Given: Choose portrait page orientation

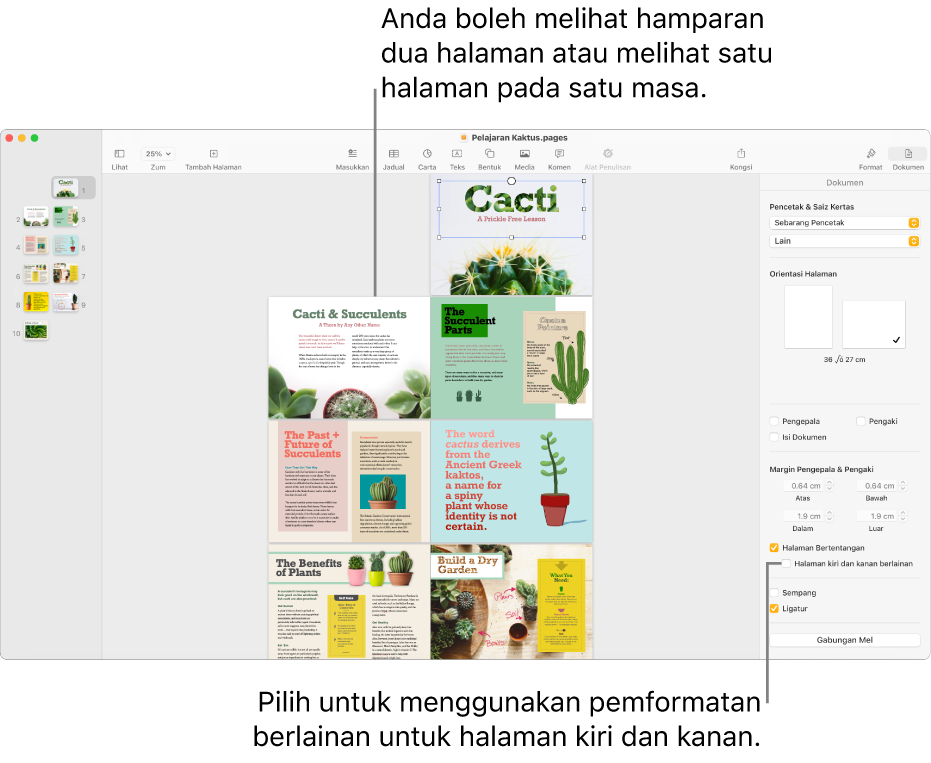Looking at the screenshot, I should [808, 317].
